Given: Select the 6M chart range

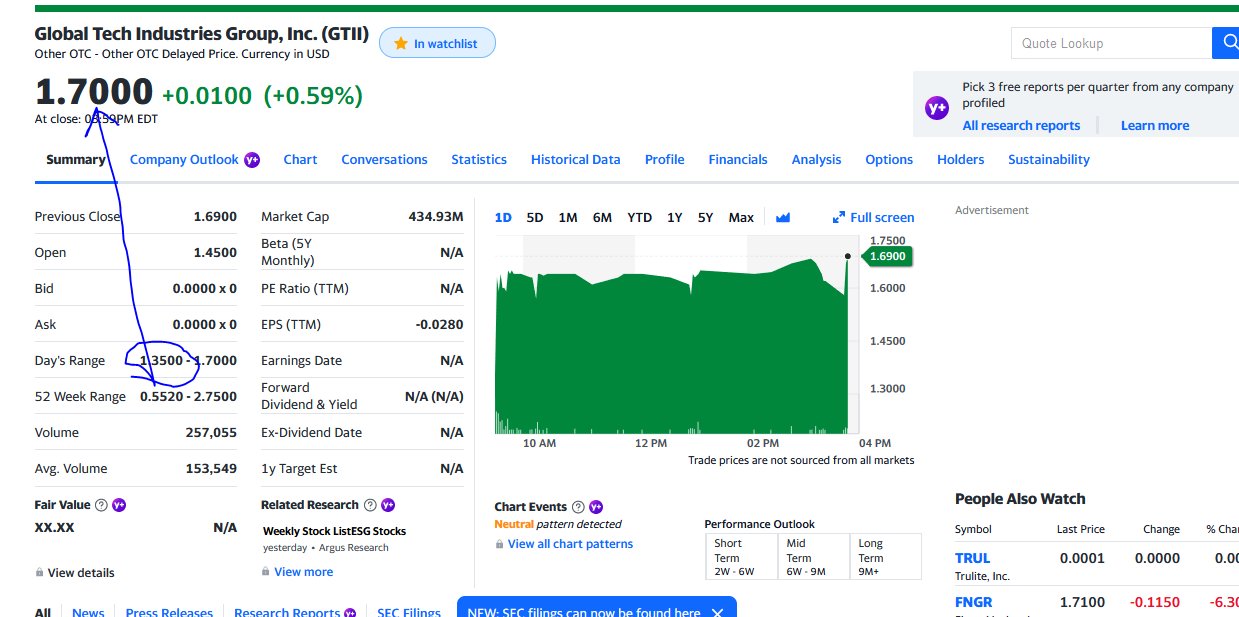Looking at the screenshot, I should click(x=602, y=217).
